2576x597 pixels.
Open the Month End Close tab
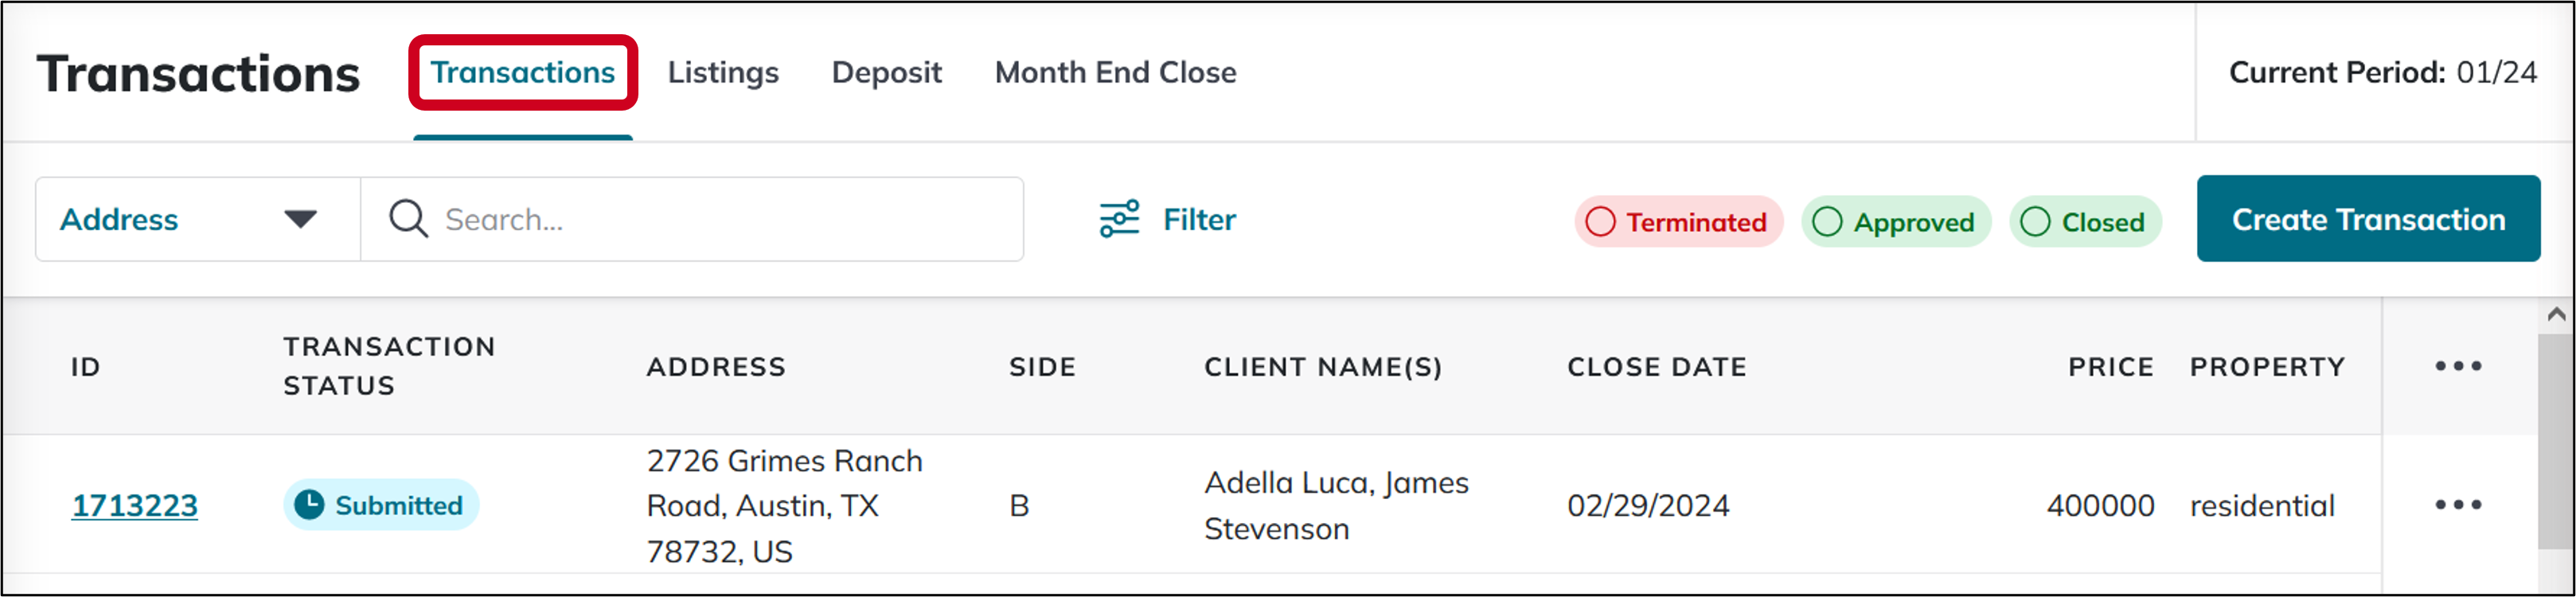click(1115, 72)
